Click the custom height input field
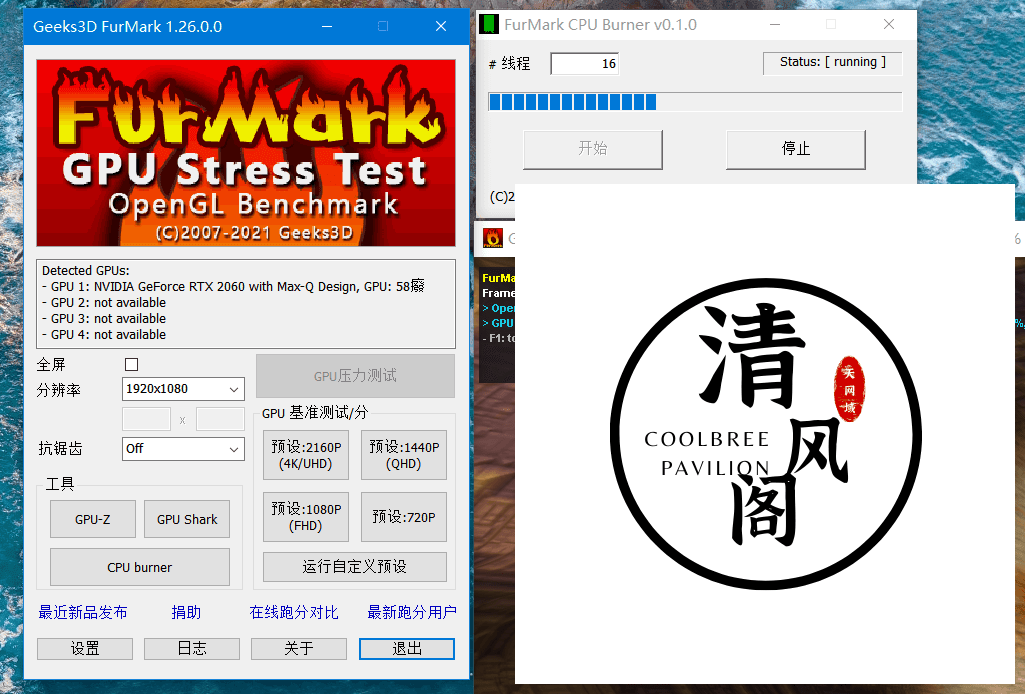The width and height of the screenshot is (1025, 694). (220, 419)
